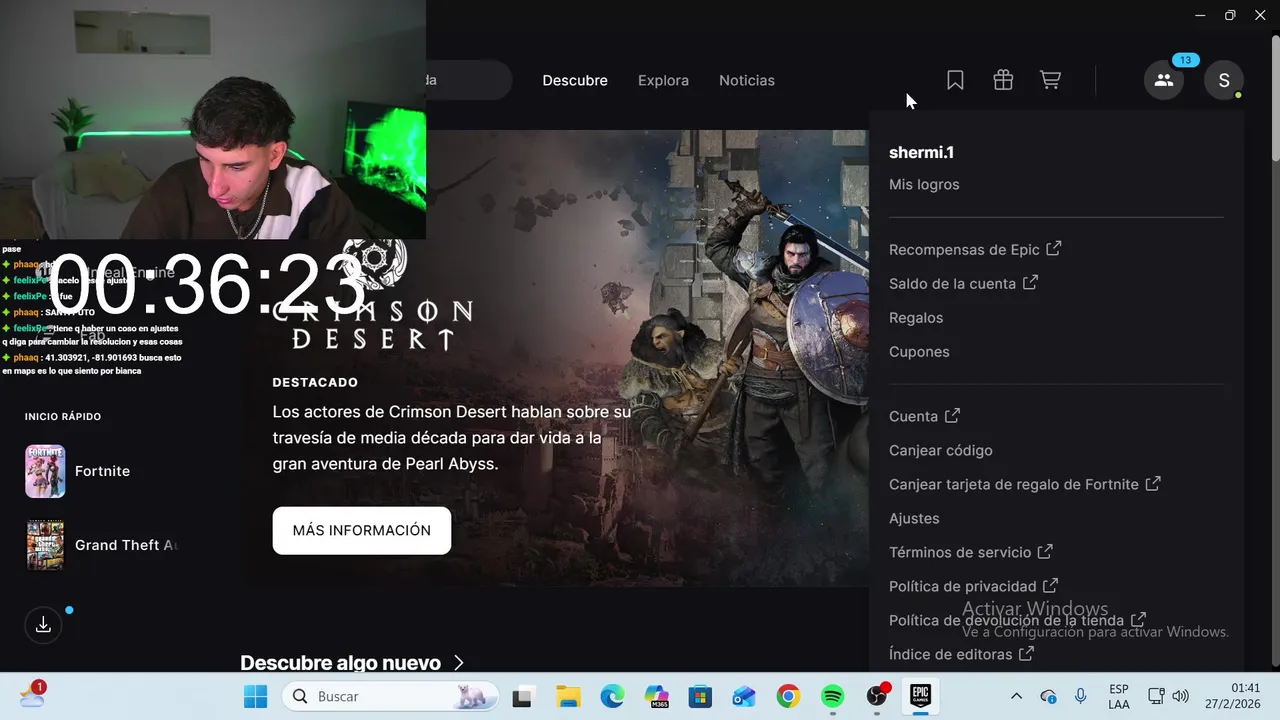
Task: Click the ESP LAA language indicator
Action: coord(1119,696)
